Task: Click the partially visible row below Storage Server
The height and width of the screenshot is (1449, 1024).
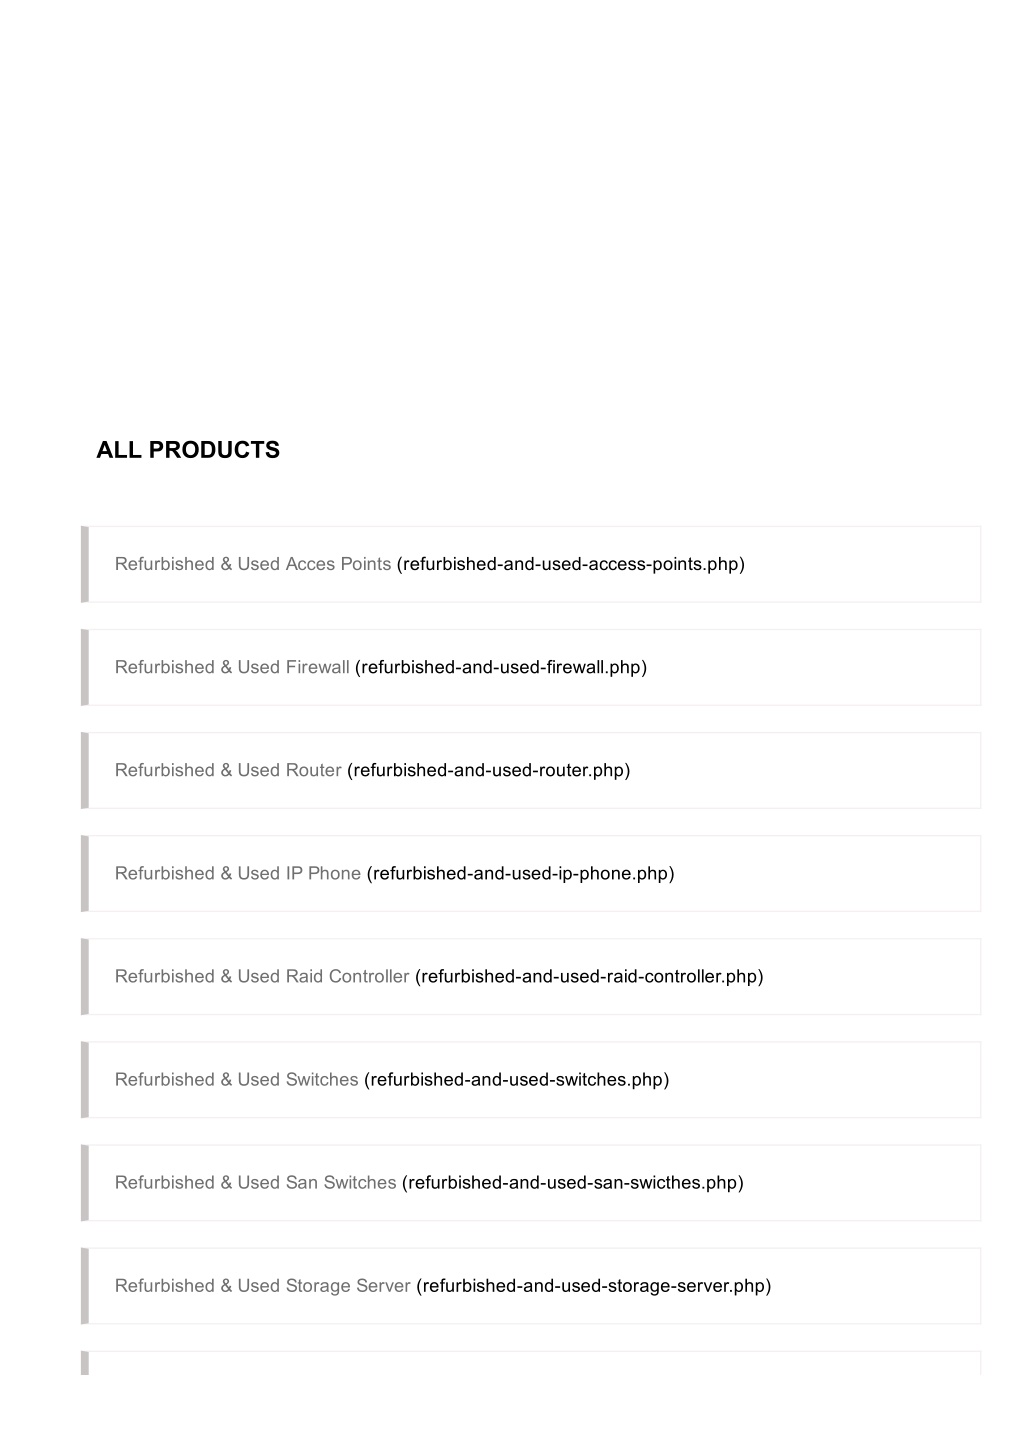Action: (531, 1363)
